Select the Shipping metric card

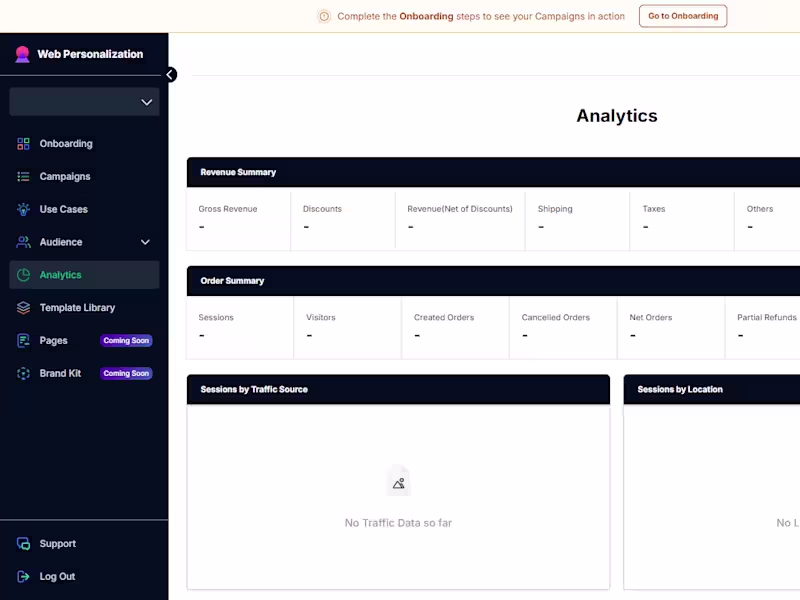point(577,219)
